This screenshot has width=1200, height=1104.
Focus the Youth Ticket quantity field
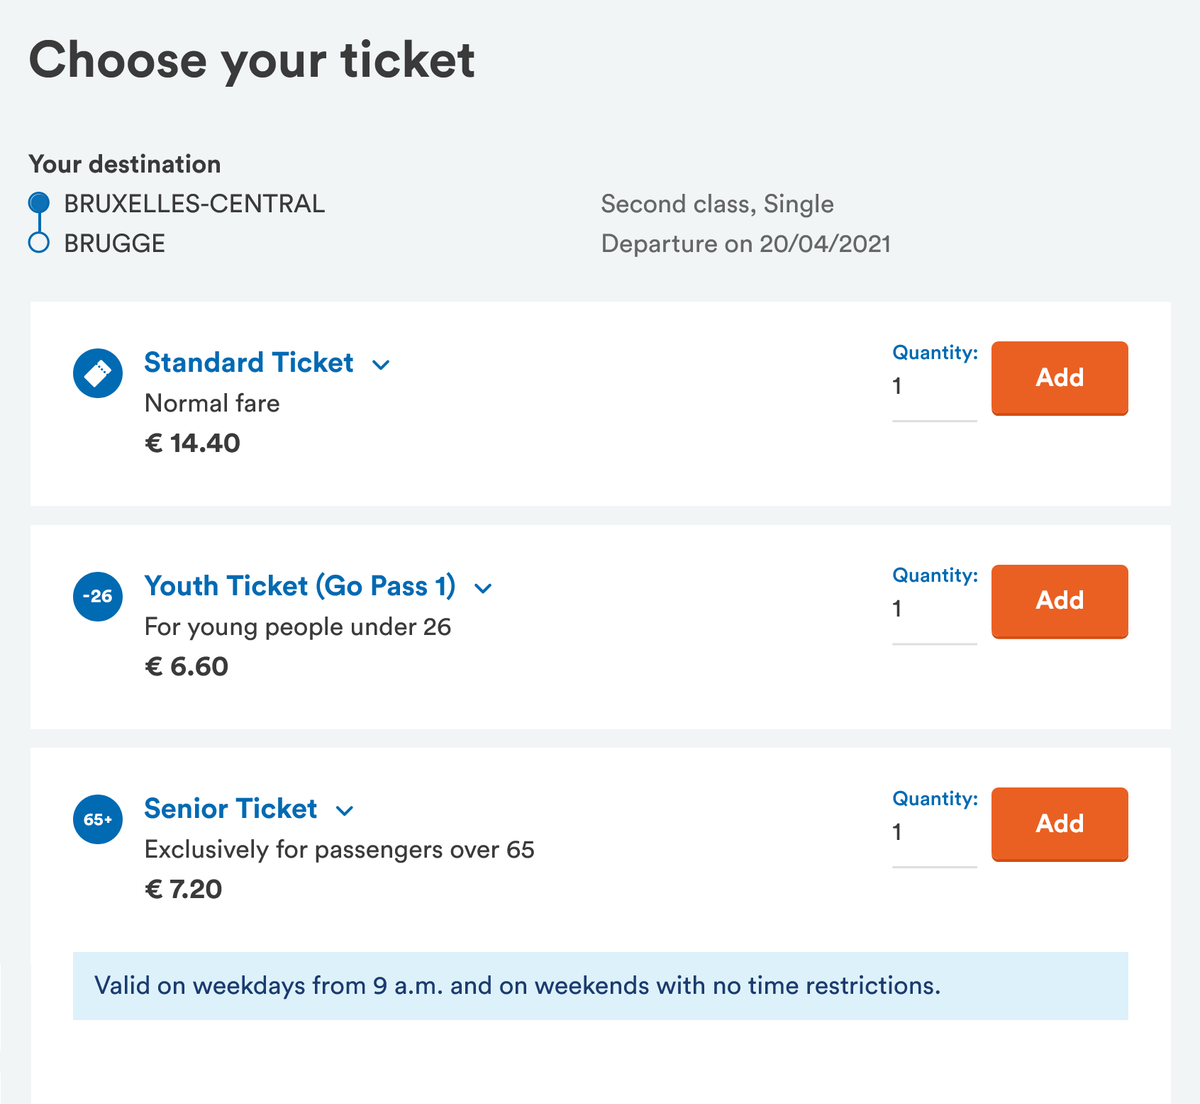[x=934, y=610]
